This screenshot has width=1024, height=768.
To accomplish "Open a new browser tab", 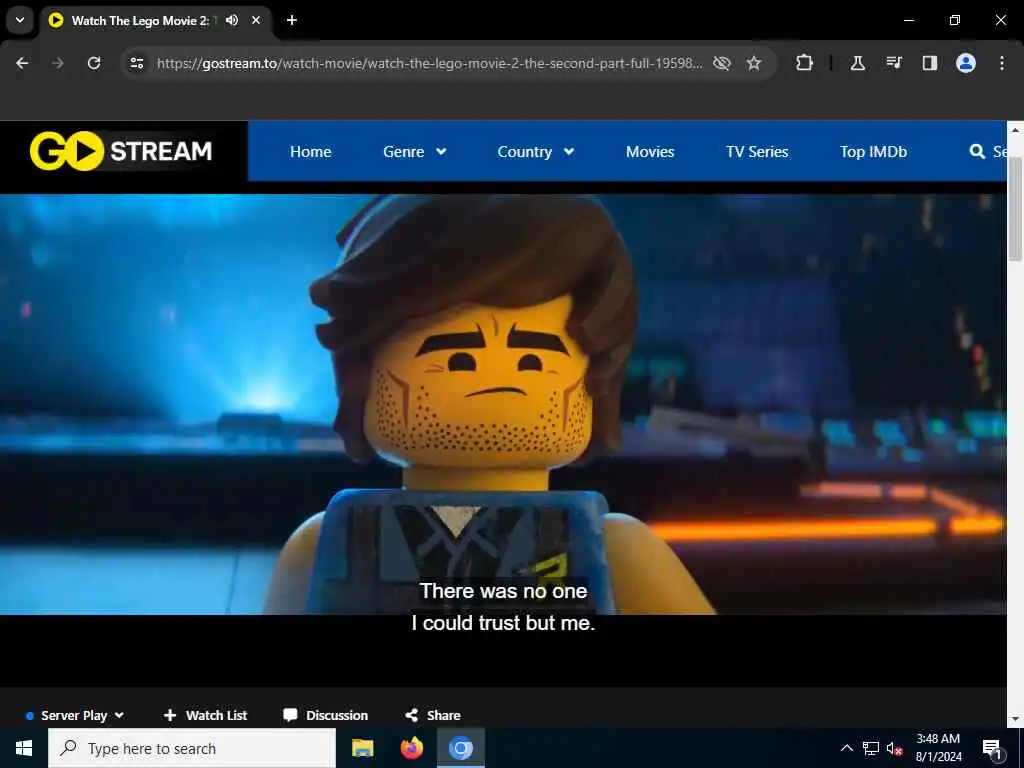I will [292, 20].
